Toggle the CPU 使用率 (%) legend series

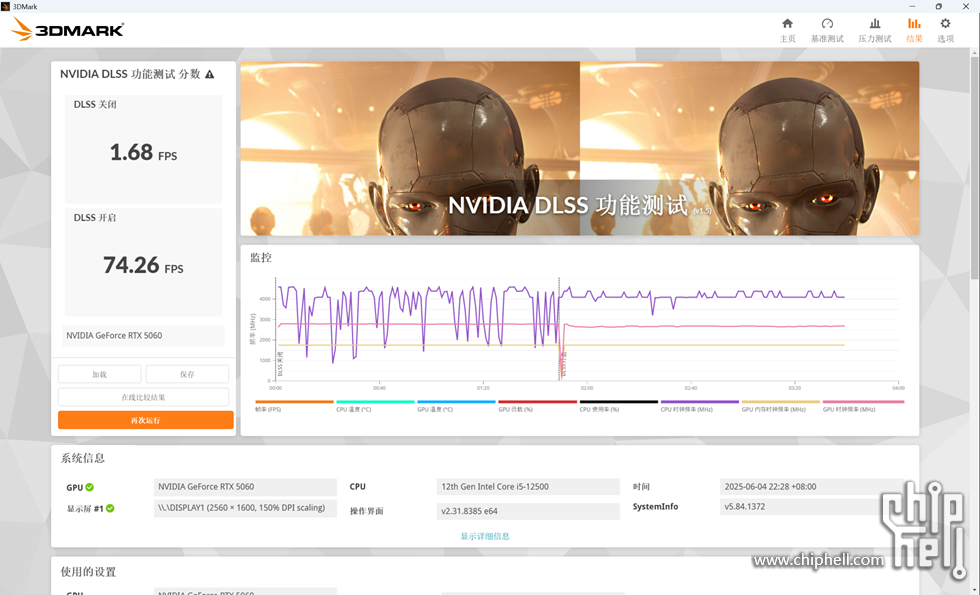[x=619, y=406]
